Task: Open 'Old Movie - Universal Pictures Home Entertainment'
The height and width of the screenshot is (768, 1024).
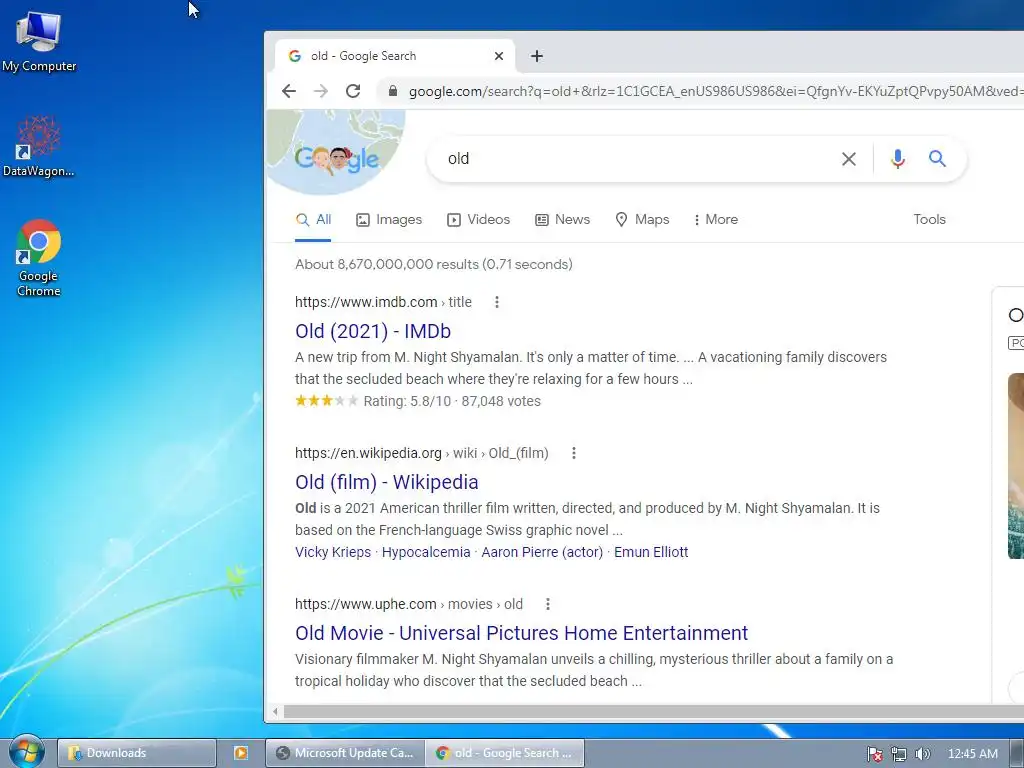Action: (521, 633)
